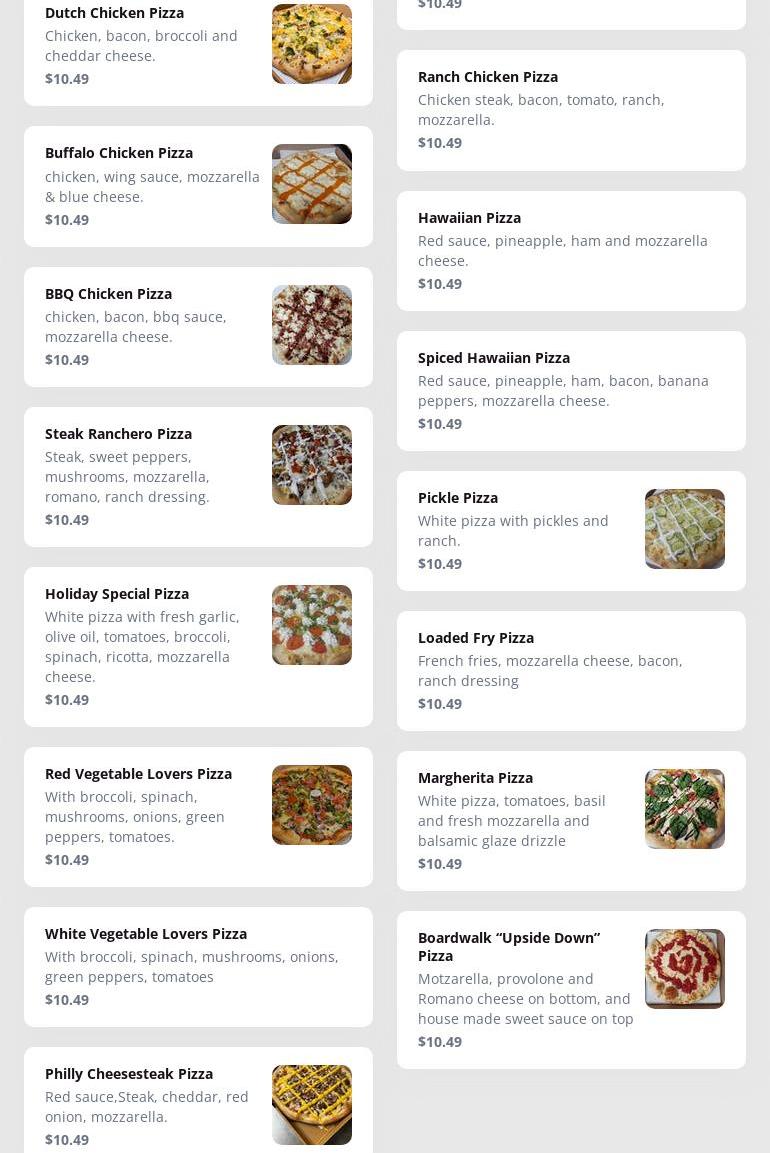This screenshot has height=1153, width=770.
Task: Select the Hawaiian Pizza title
Action: 469,218
